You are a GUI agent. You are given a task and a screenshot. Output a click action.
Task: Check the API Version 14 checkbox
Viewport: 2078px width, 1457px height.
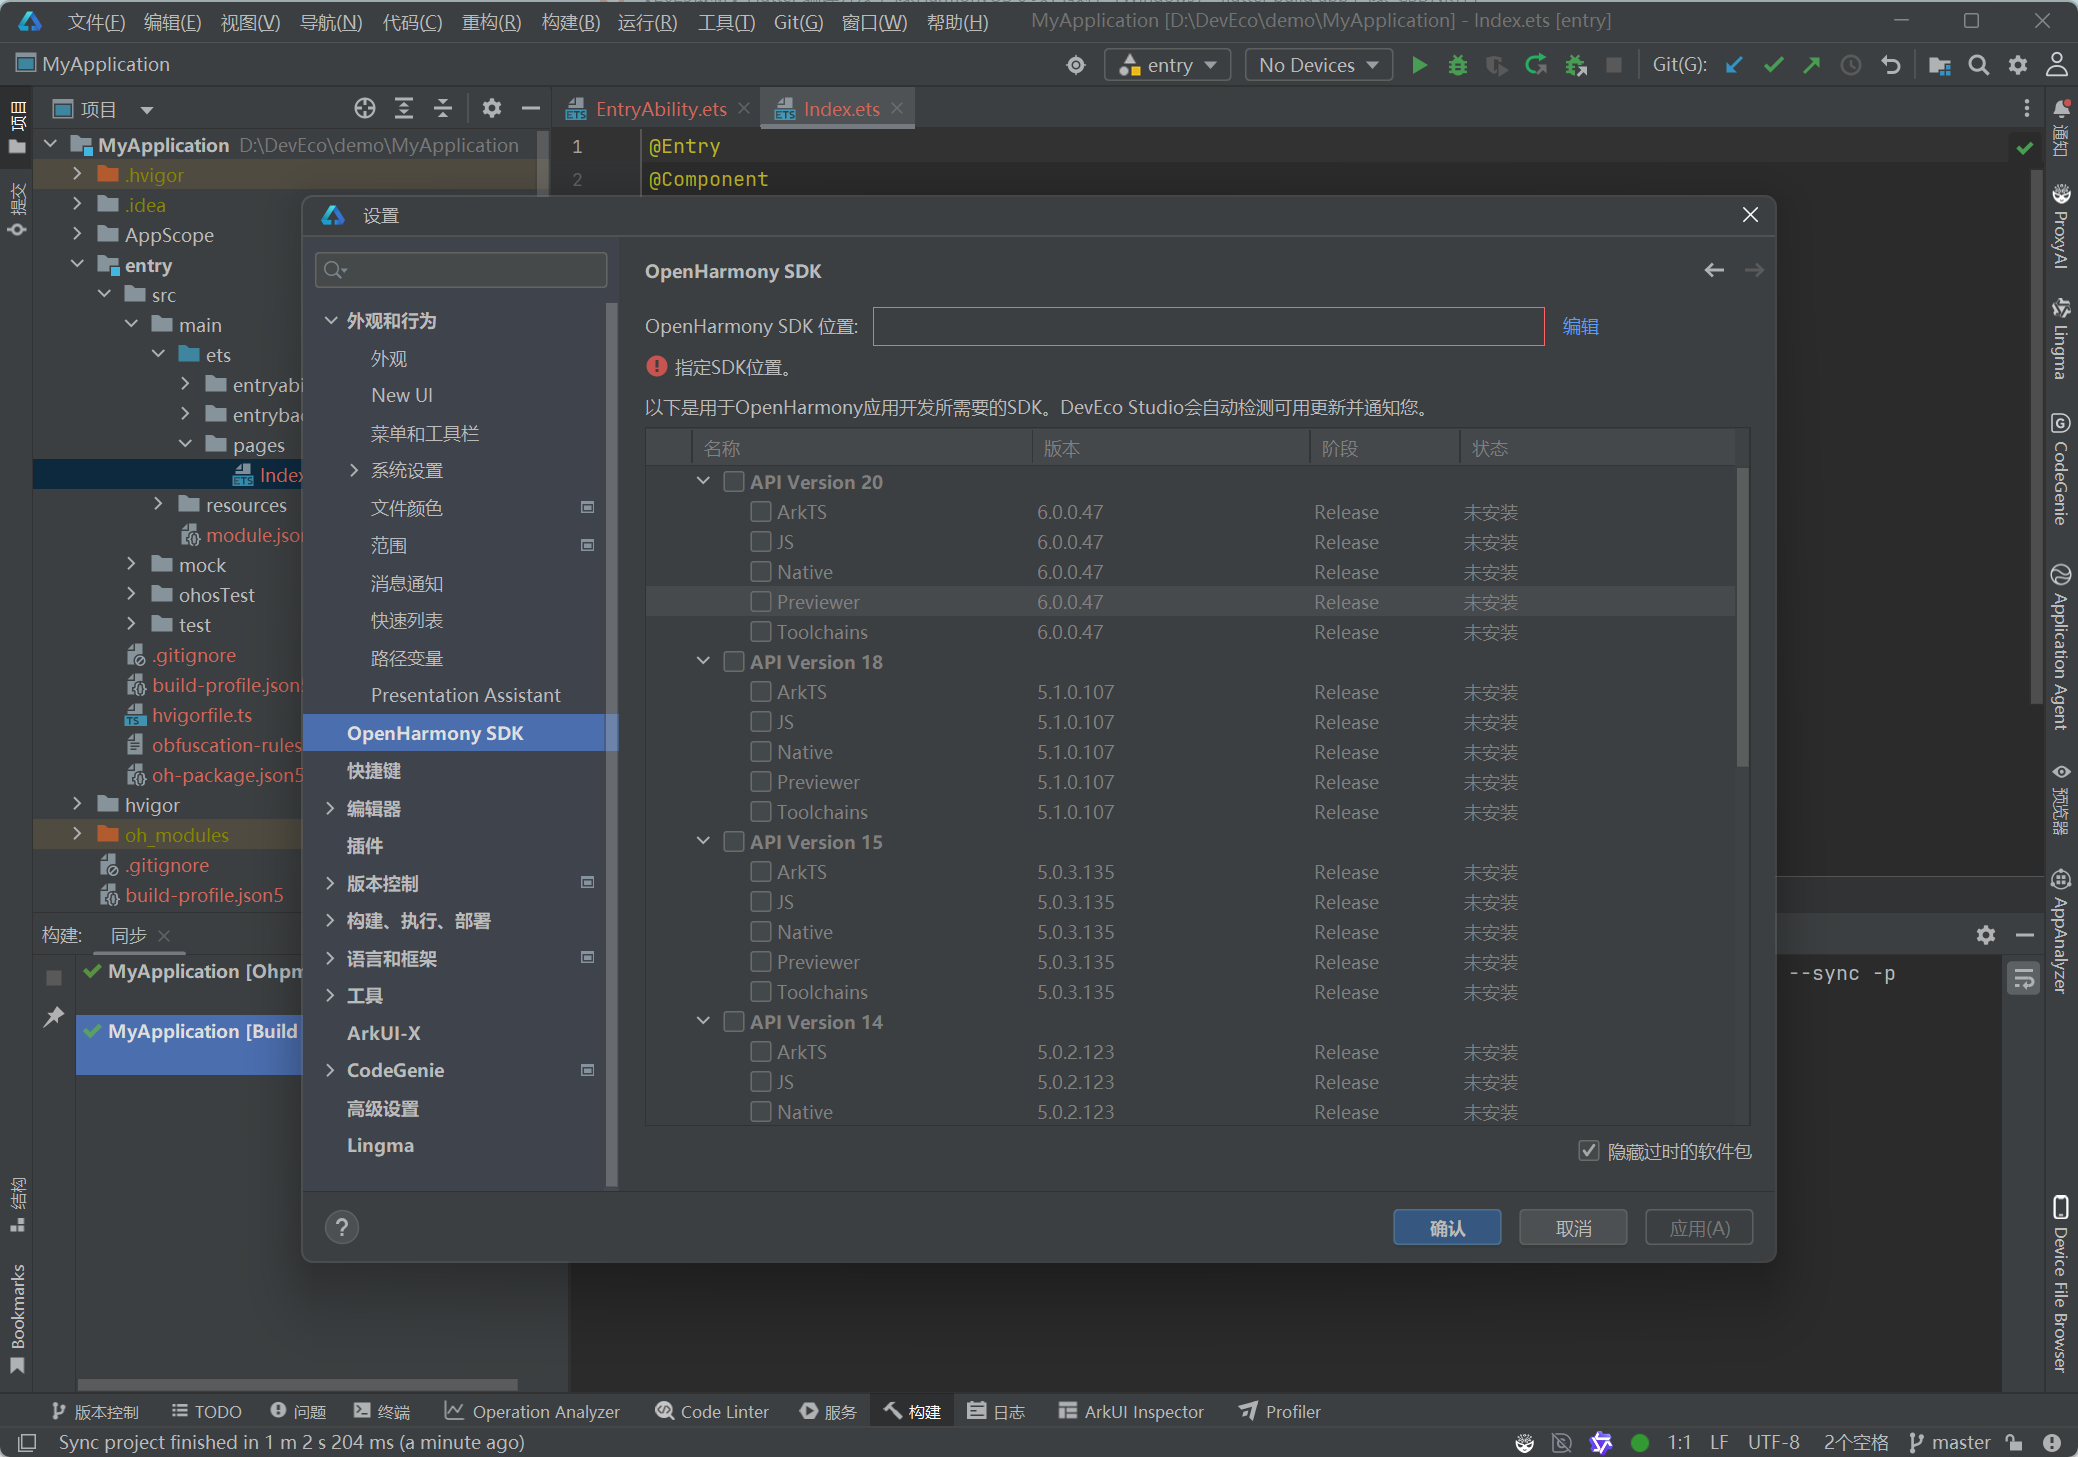733,1022
